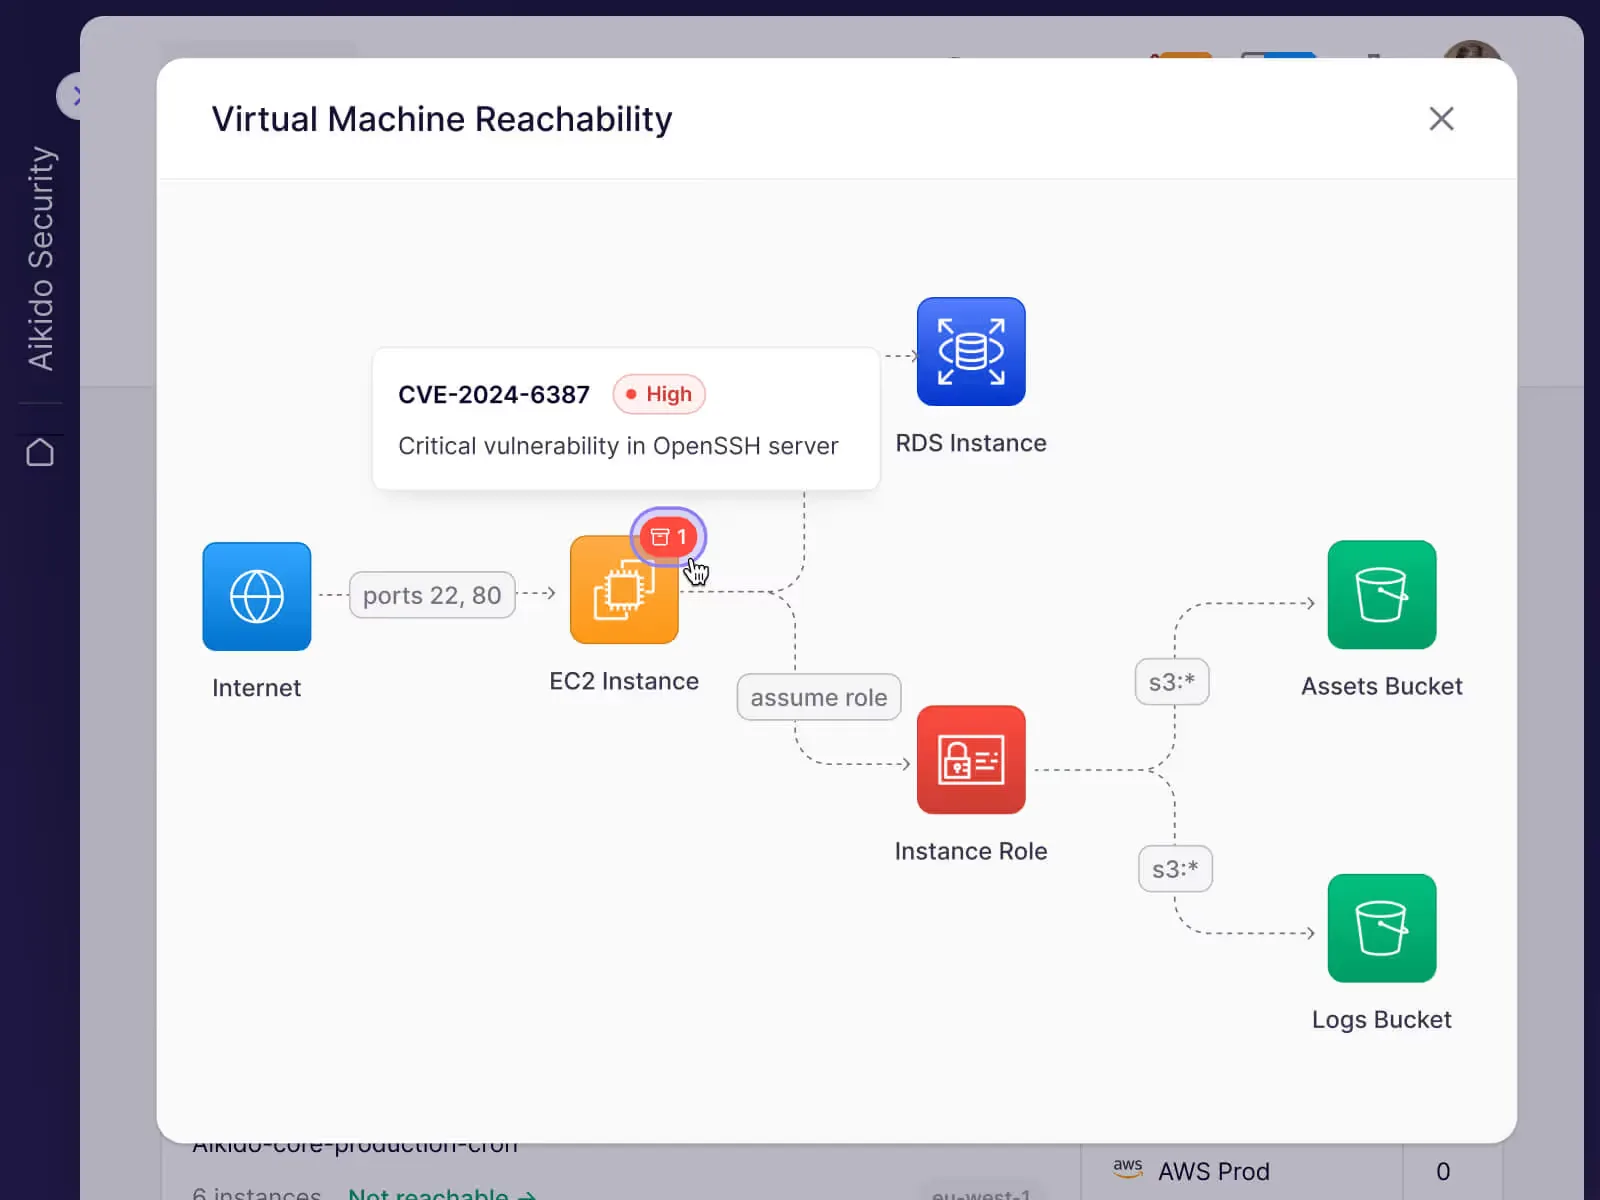Select the EC2 Instance icon
1600x1200 pixels.
pos(624,590)
